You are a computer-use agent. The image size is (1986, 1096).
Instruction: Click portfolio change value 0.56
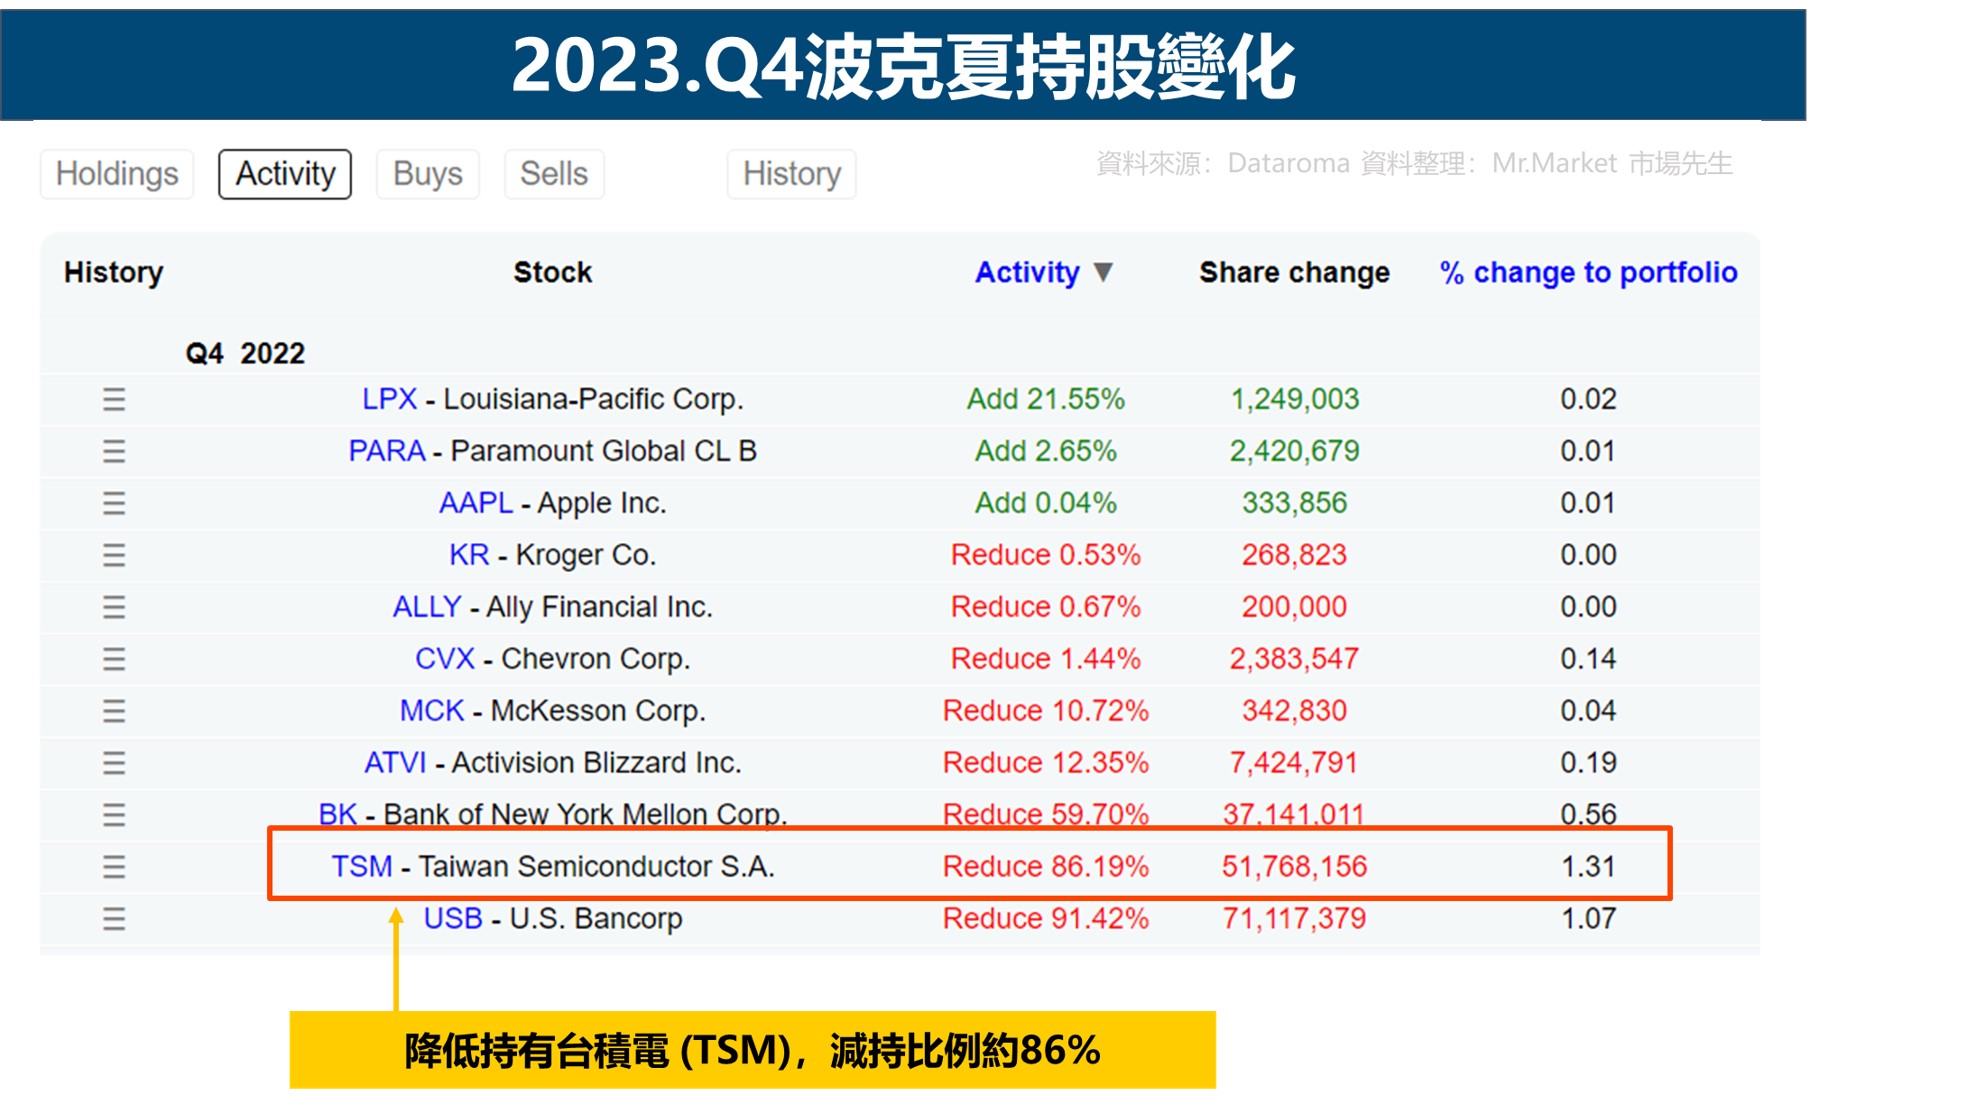(x=1588, y=813)
